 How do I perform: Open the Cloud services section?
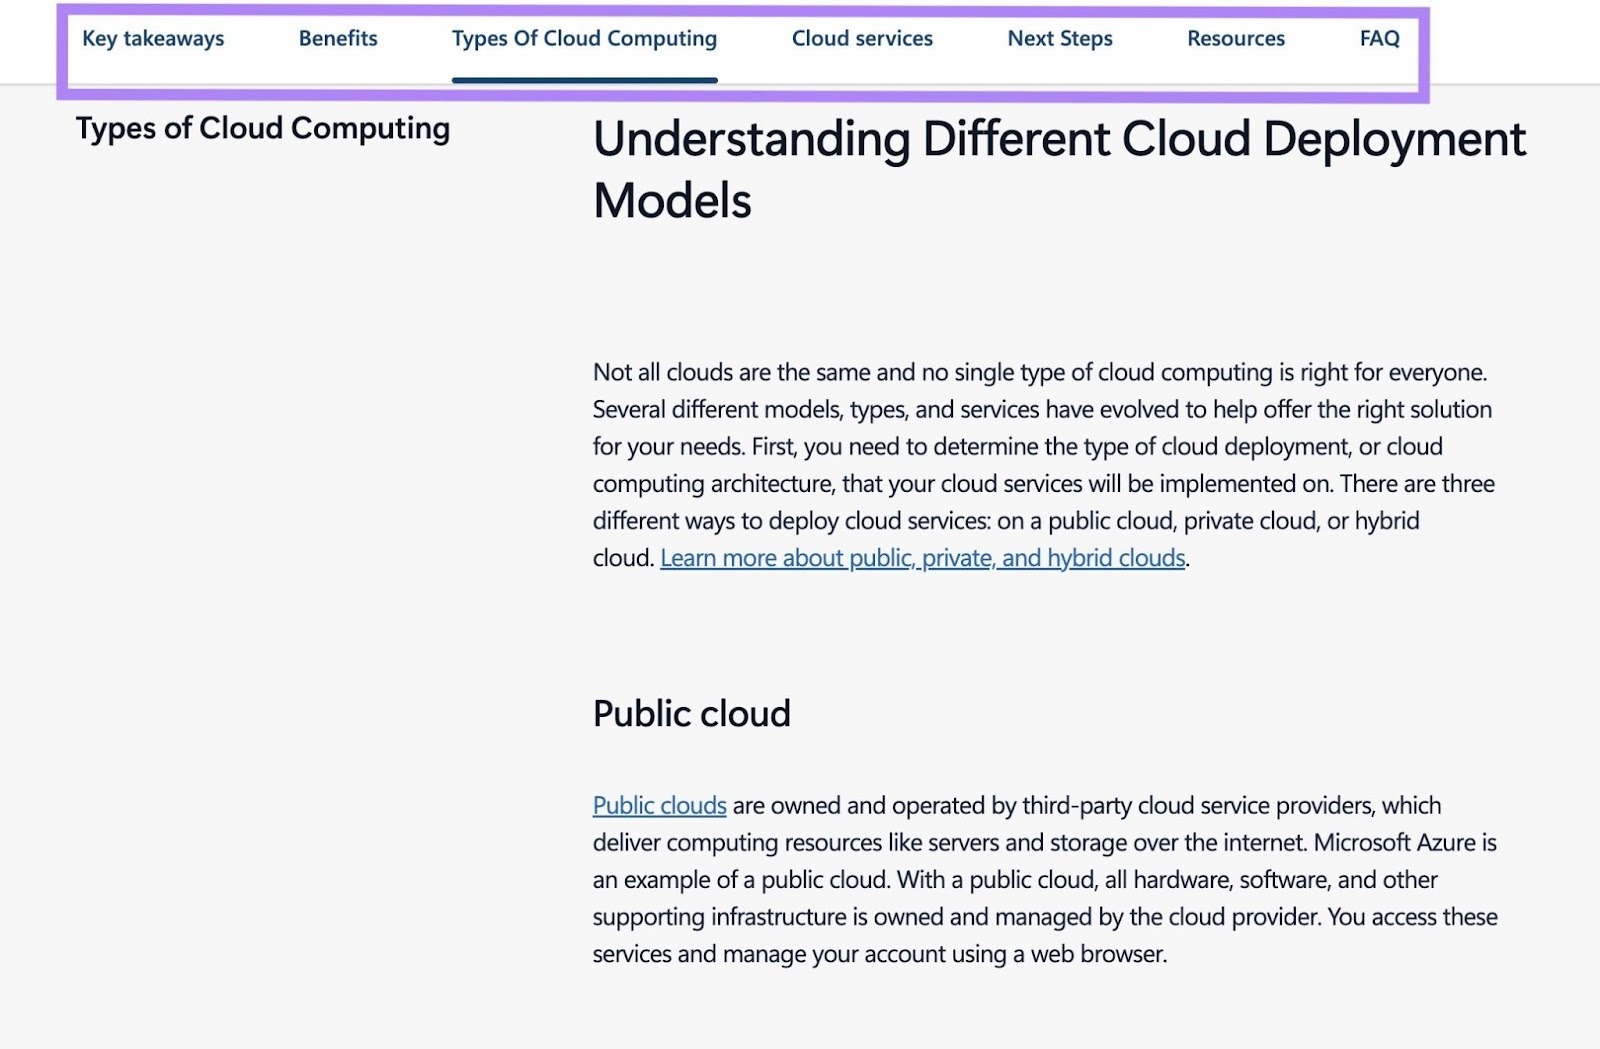point(862,38)
